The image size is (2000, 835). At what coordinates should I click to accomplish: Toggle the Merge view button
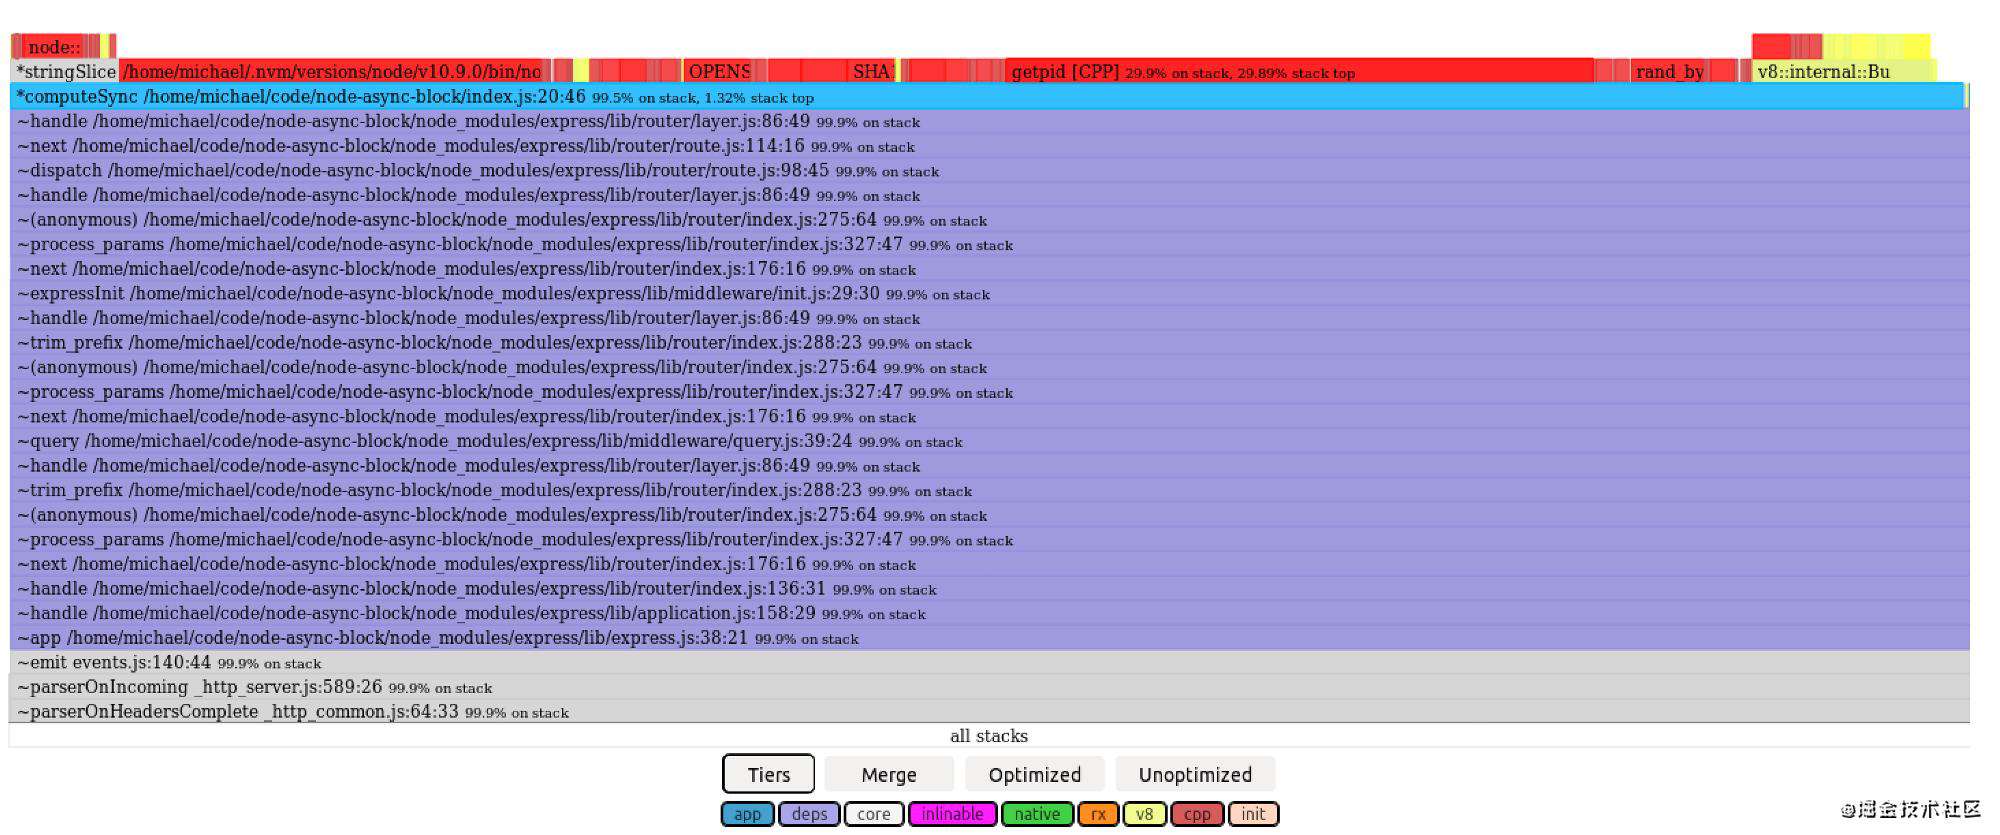(889, 774)
